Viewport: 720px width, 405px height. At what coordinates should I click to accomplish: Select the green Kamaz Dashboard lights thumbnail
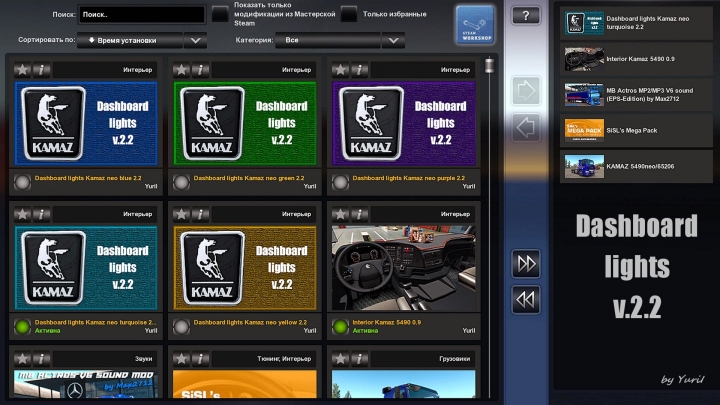click(x=245, y=124)
